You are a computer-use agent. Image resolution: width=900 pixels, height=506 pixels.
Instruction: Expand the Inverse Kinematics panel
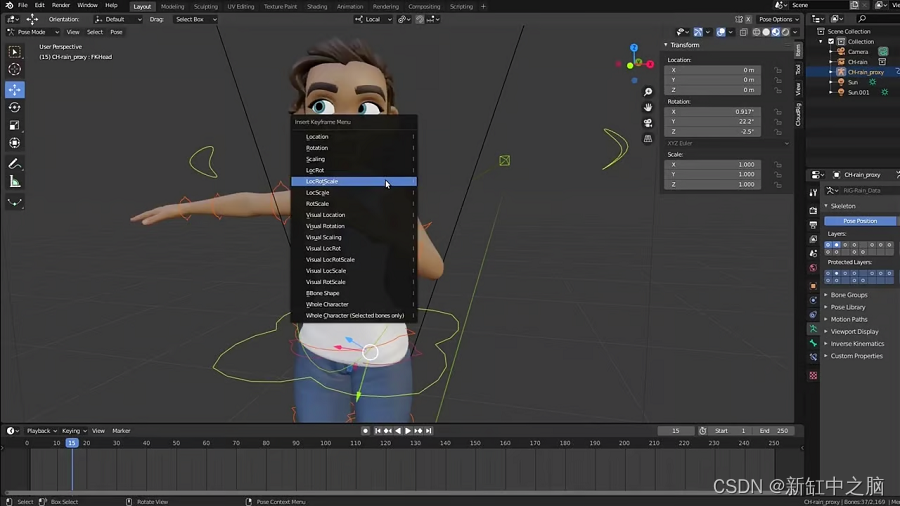tap(857, 344)
